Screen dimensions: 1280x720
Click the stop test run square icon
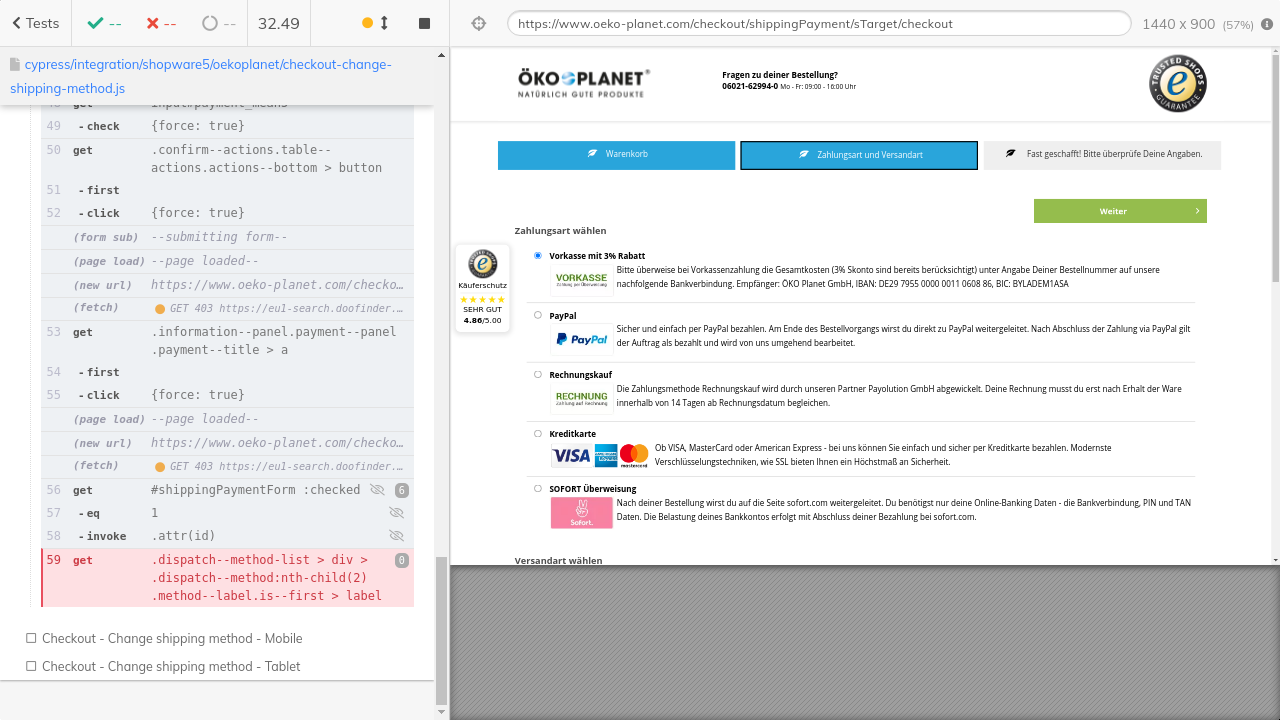(x=424, y=23)
